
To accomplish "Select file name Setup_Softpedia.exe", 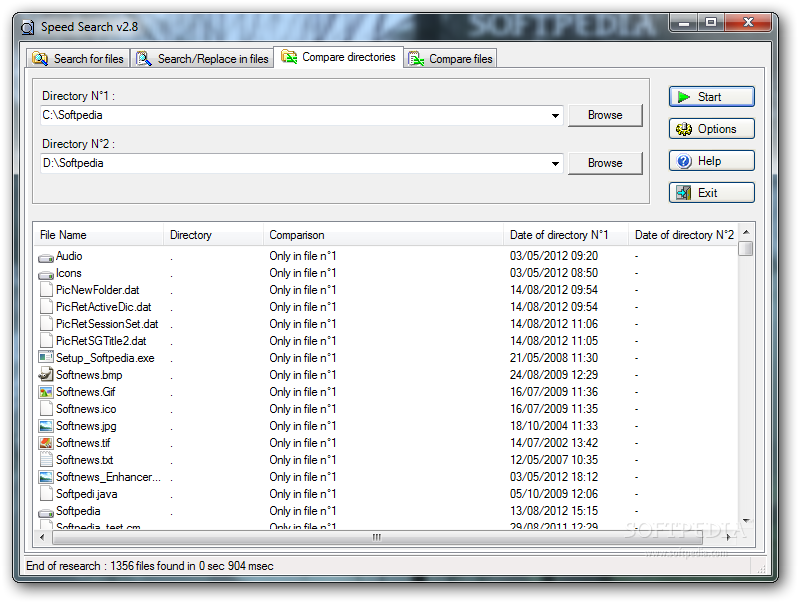I will [105, 358].
